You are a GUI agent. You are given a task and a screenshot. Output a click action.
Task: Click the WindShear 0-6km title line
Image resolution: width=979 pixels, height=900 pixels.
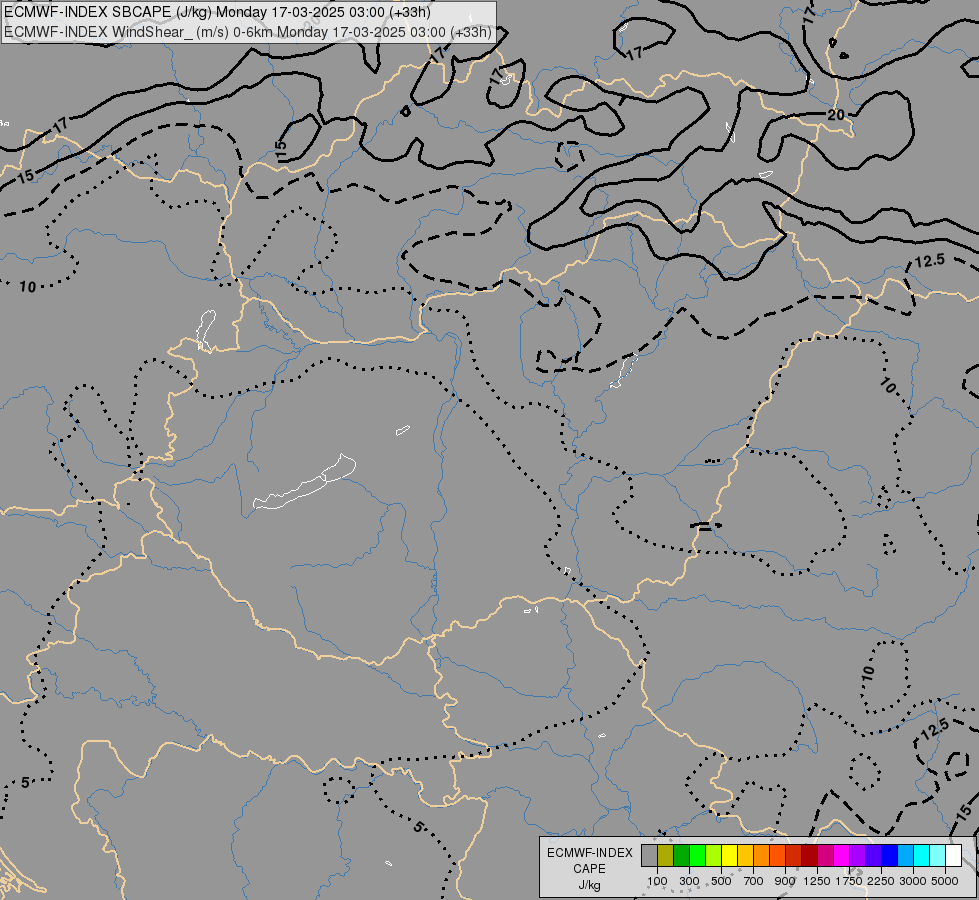point(248,32)
